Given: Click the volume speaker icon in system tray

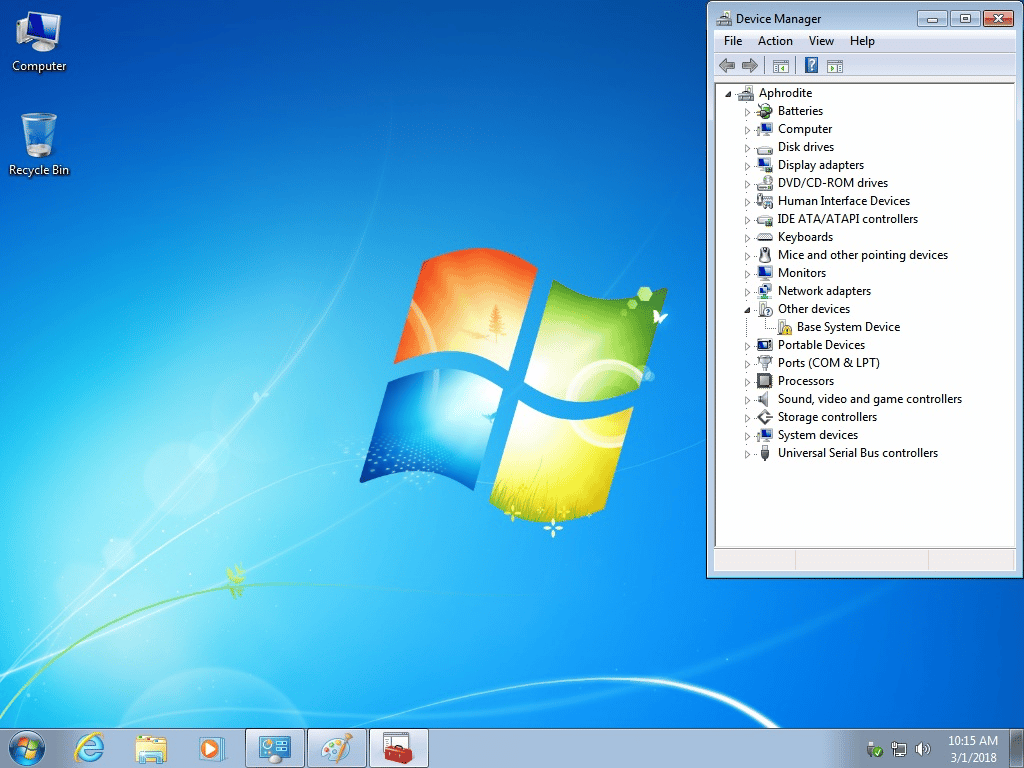Looking at the screenshot, I should [x=922, y=748].
